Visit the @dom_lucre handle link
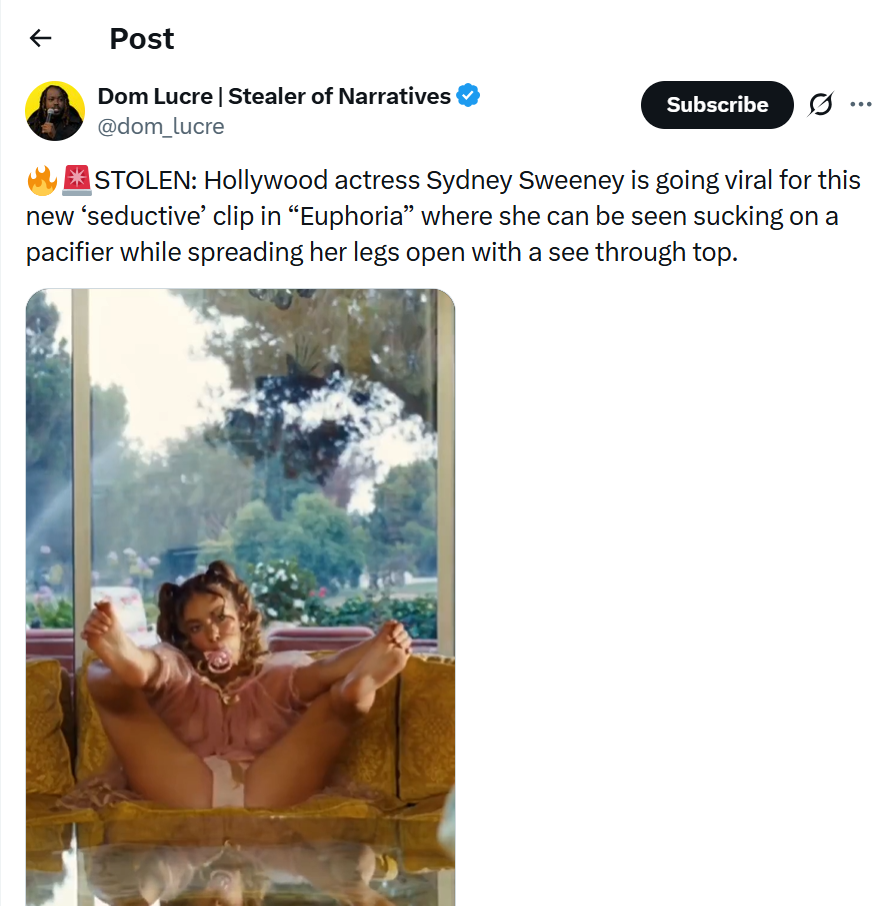Viewport: 885px width, 906px height. pyautogui.click(x=161, y=126)
